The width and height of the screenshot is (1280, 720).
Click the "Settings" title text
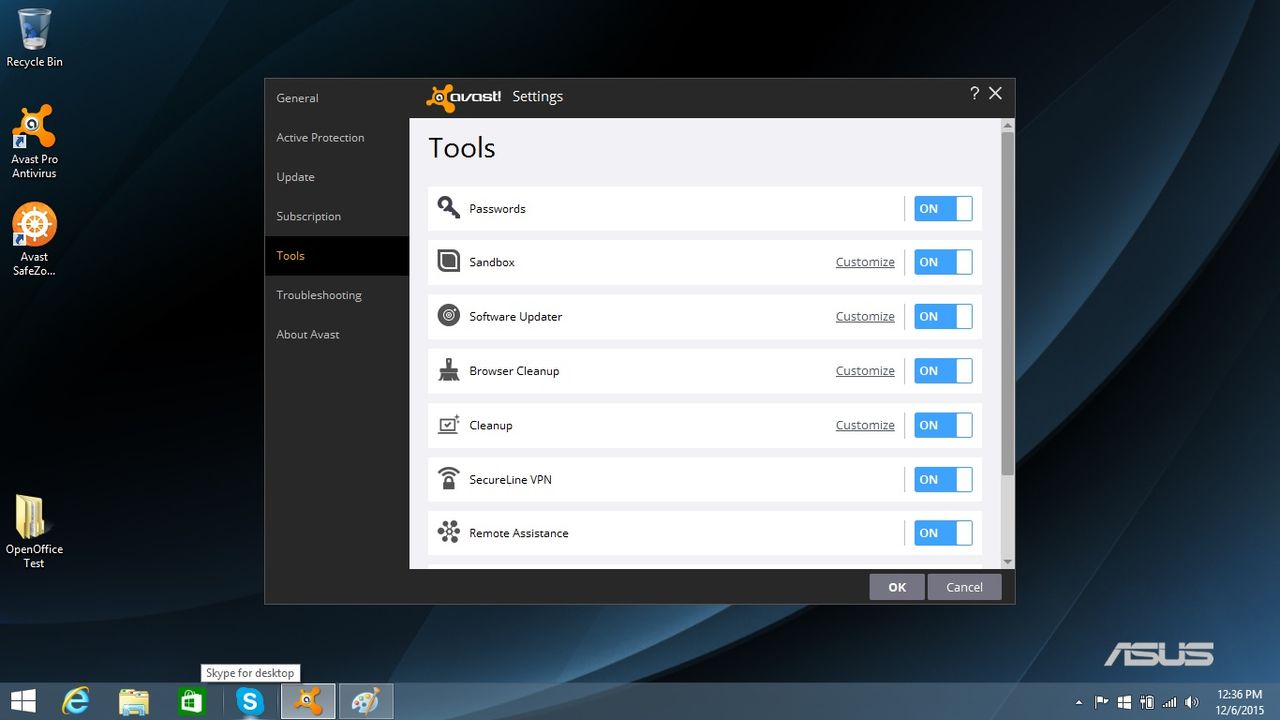pos(537,97)
